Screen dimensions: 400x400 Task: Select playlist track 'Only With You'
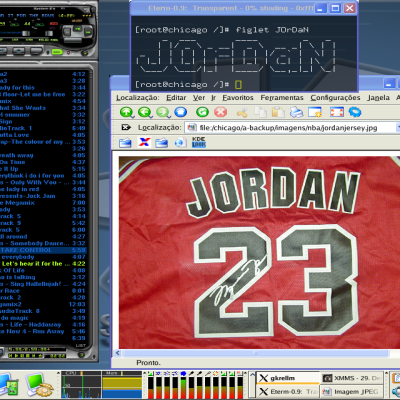pyautogui.click(x=43, y=182)
